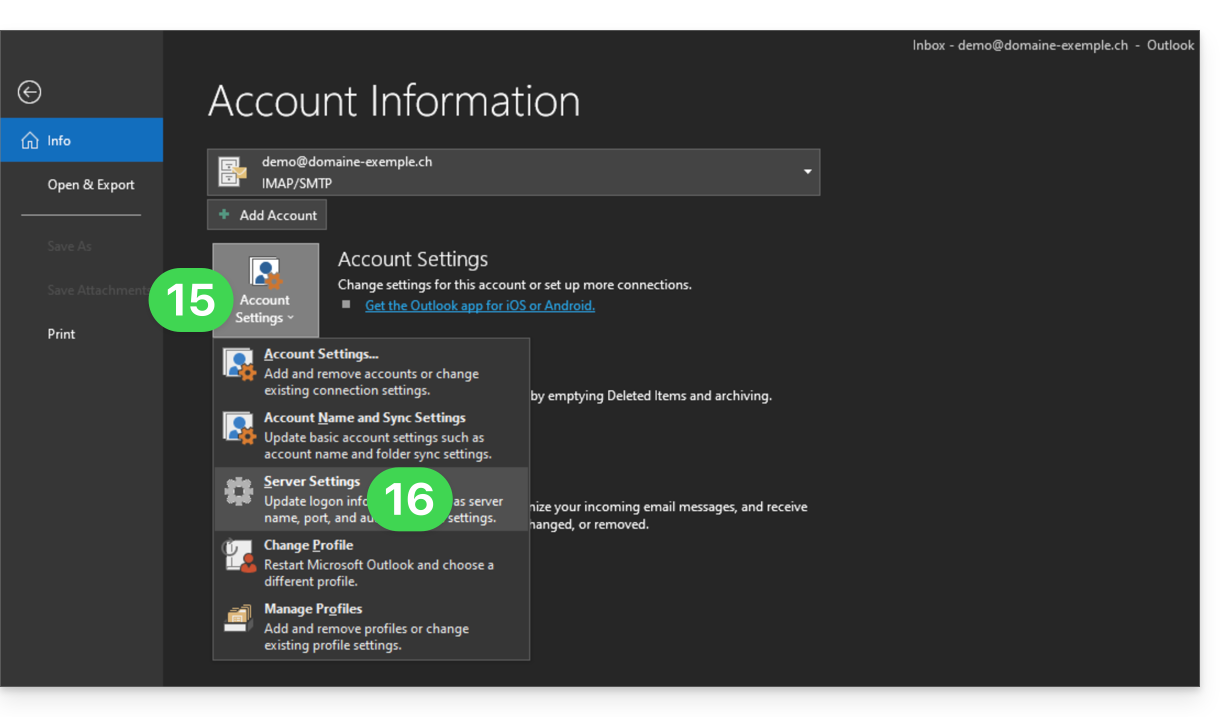This screenshot has width=1230, height=717.
Task: Choose Change Profile menu entry
Action: 371,563
